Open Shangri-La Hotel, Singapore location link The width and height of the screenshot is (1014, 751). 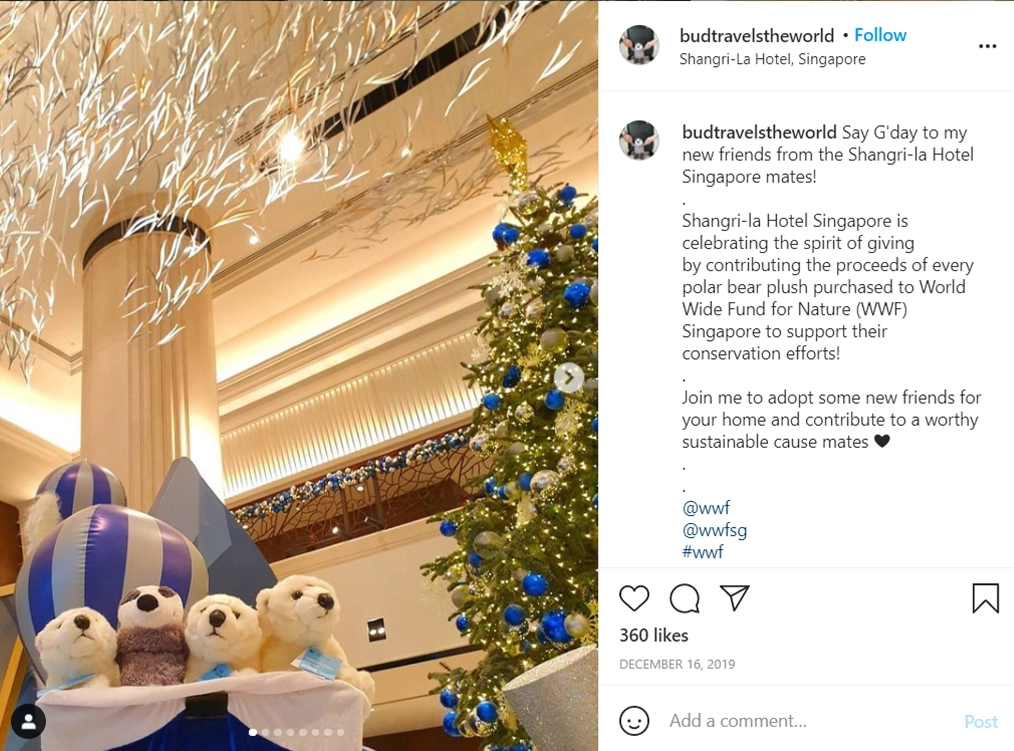coord(772,59)
